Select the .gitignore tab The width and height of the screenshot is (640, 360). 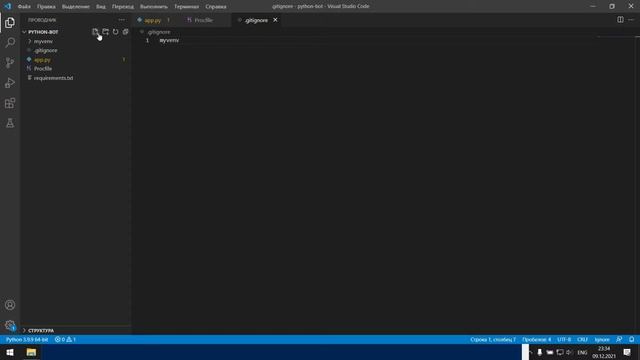(256, 20)
